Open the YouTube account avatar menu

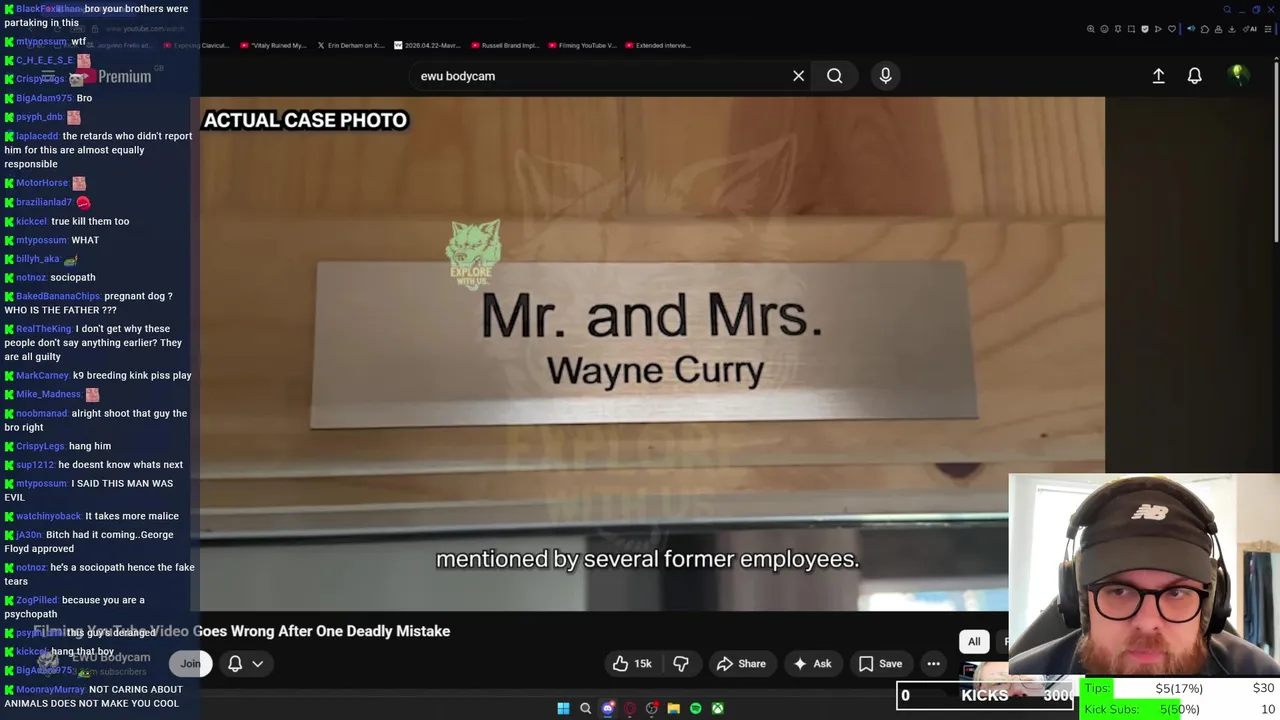pyautogui.click(x=1238, y=75)
